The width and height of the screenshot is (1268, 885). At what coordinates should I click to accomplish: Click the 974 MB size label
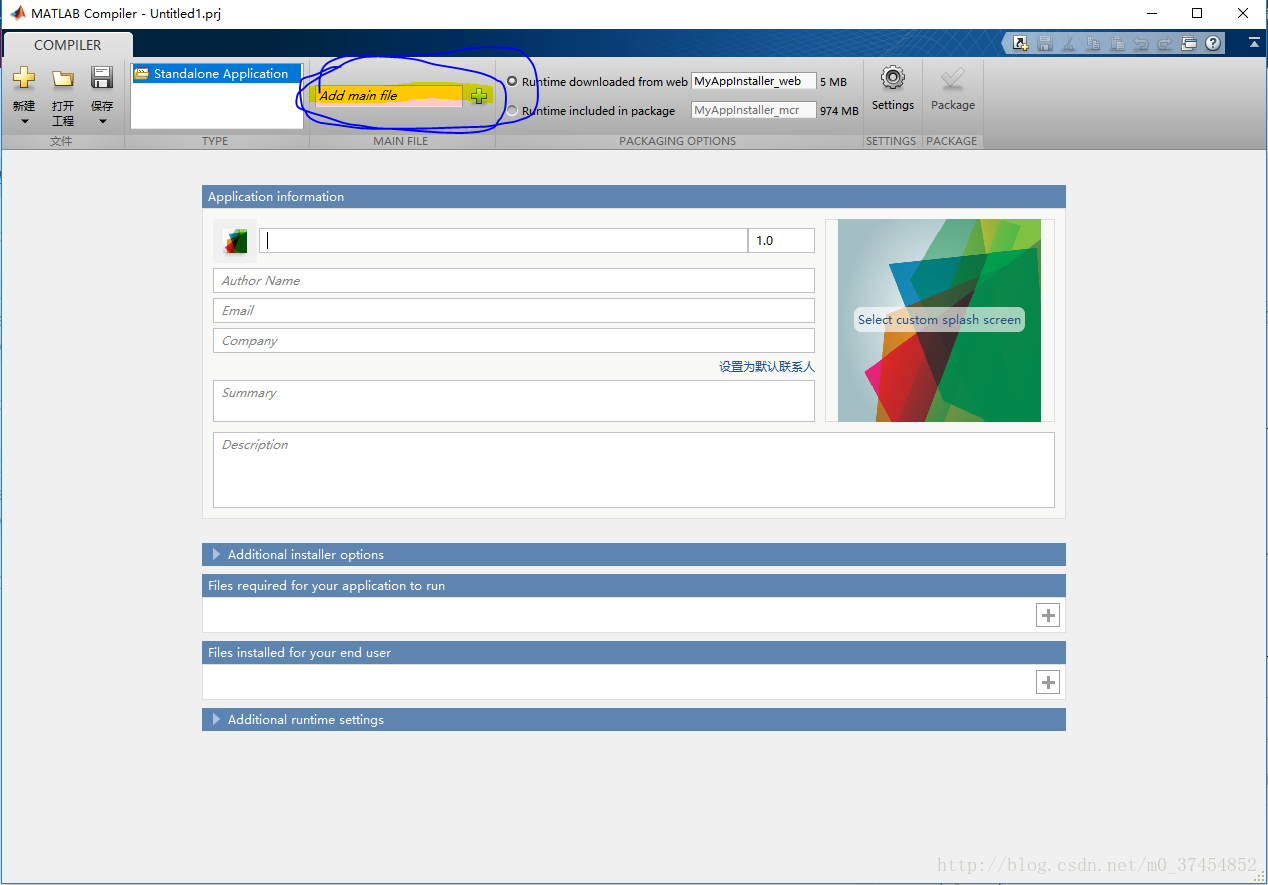pyautogui.click(x=839, y=111)
